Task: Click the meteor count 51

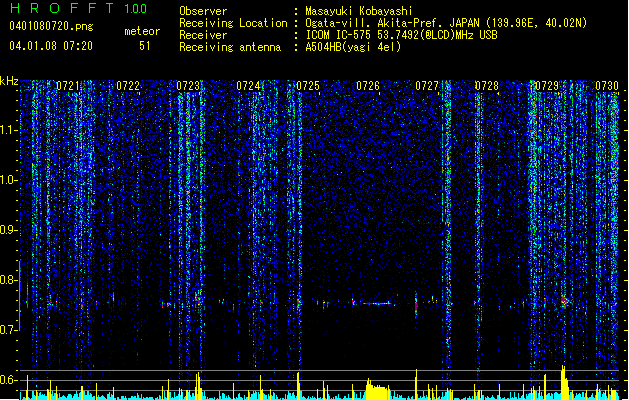Action: pos(144,46)
